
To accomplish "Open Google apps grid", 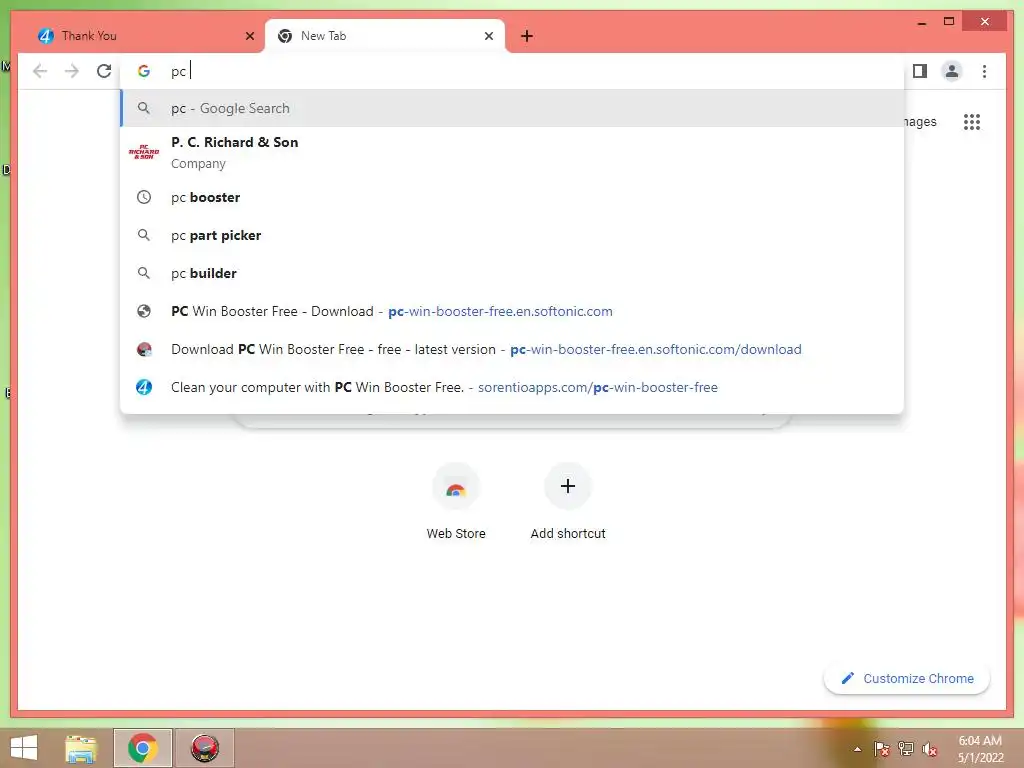I will (972, 122).
